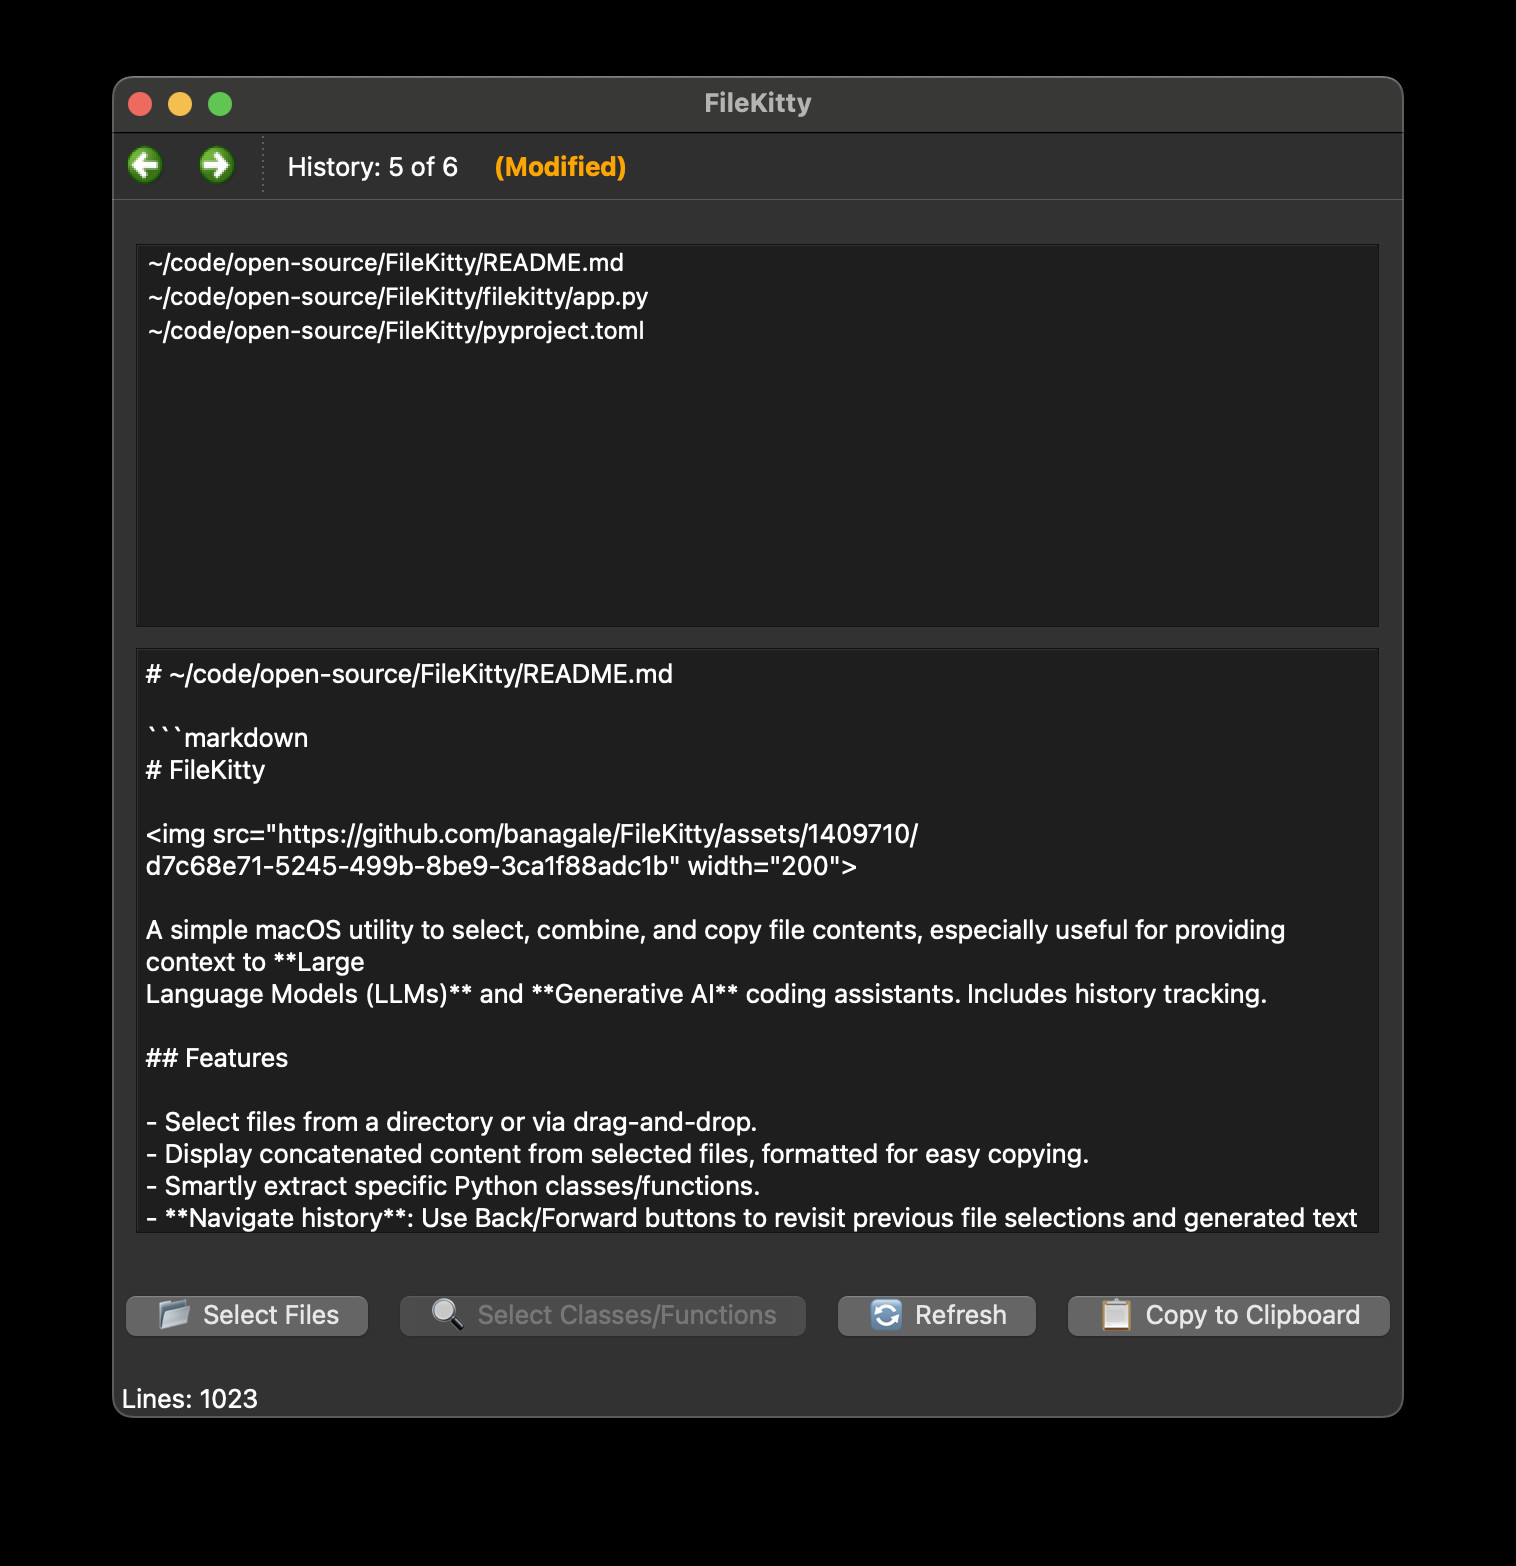Minimize the FileKitty window with yellow button
Screen dimensions: 1516x1566
tap(180, 104)
